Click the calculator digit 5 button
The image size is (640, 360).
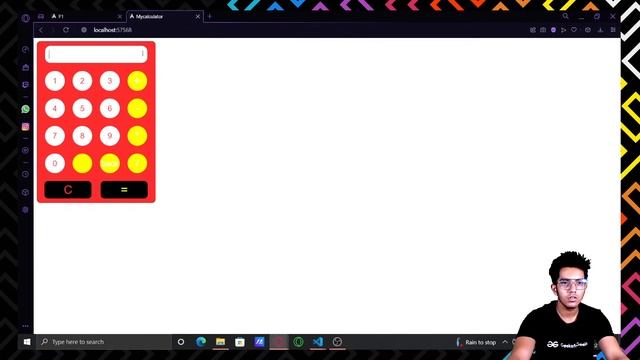tap(82, 108)
